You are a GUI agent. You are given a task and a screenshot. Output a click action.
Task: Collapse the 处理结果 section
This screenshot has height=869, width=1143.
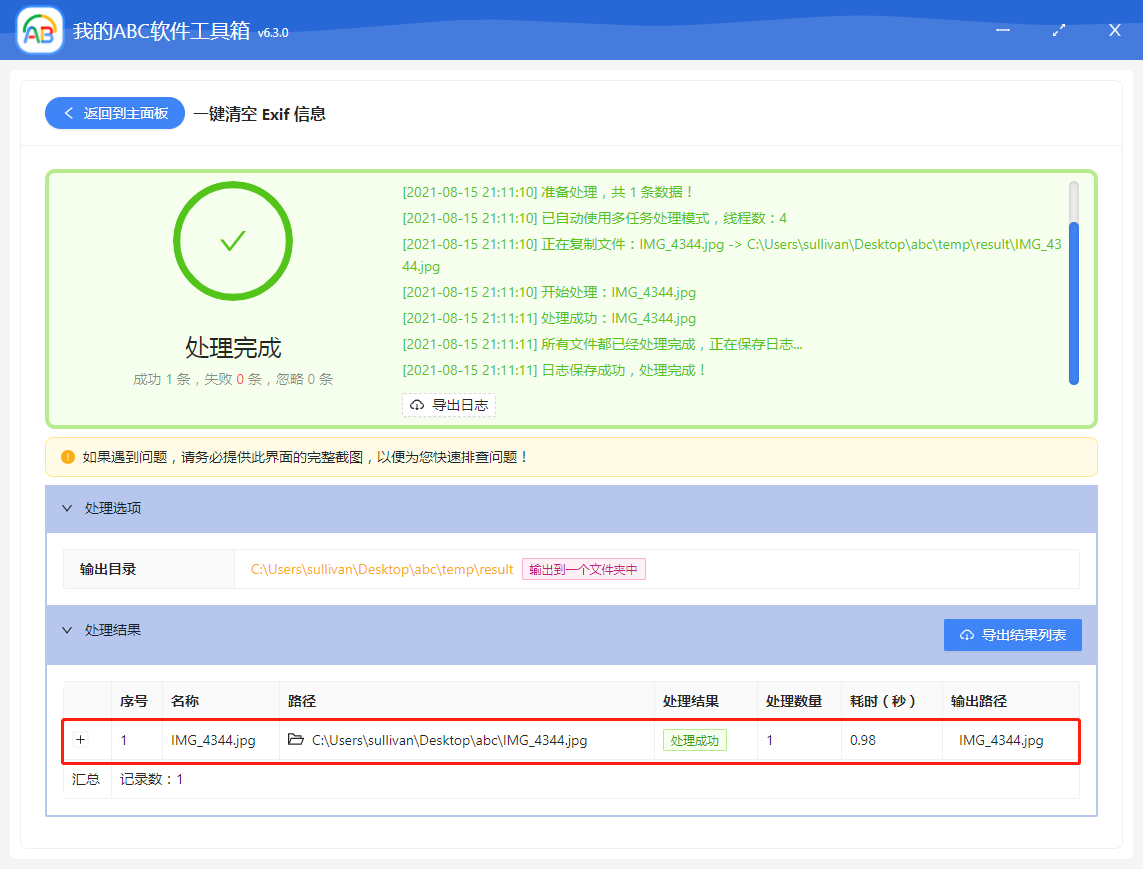pos(68,631)
